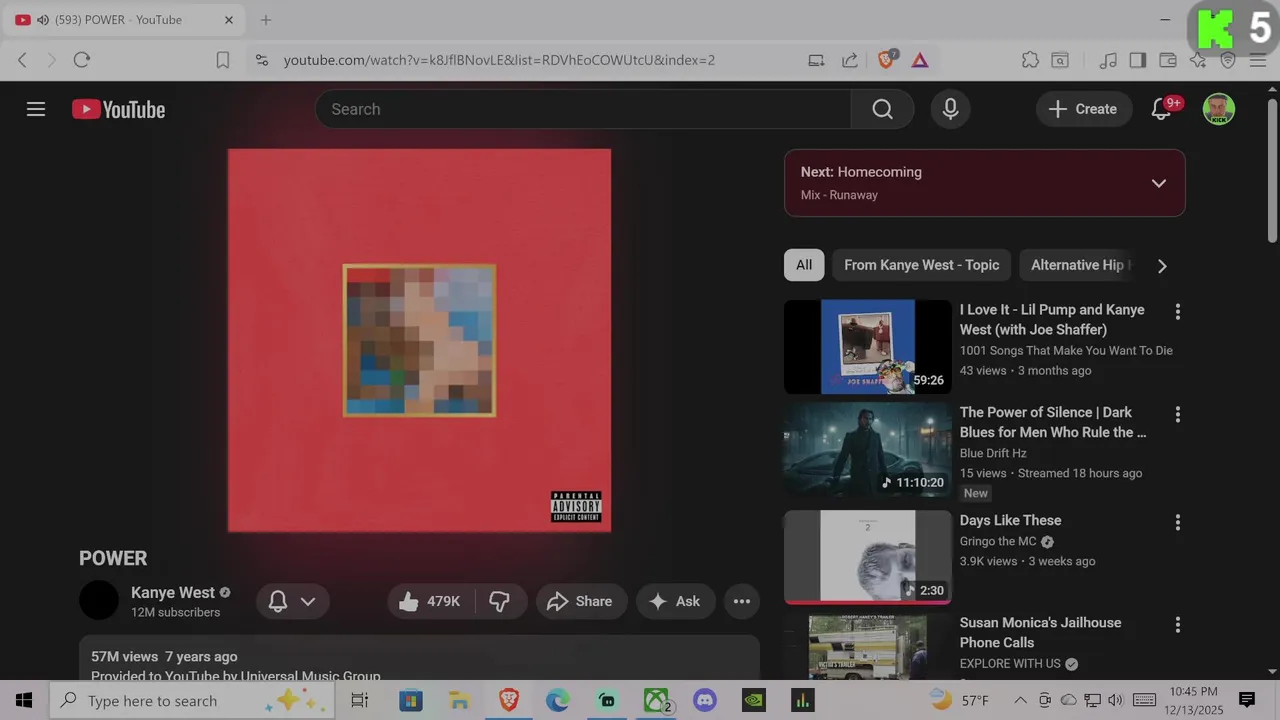
Task: Open options for The Power of Silence video
Action: click(1177, 414)
